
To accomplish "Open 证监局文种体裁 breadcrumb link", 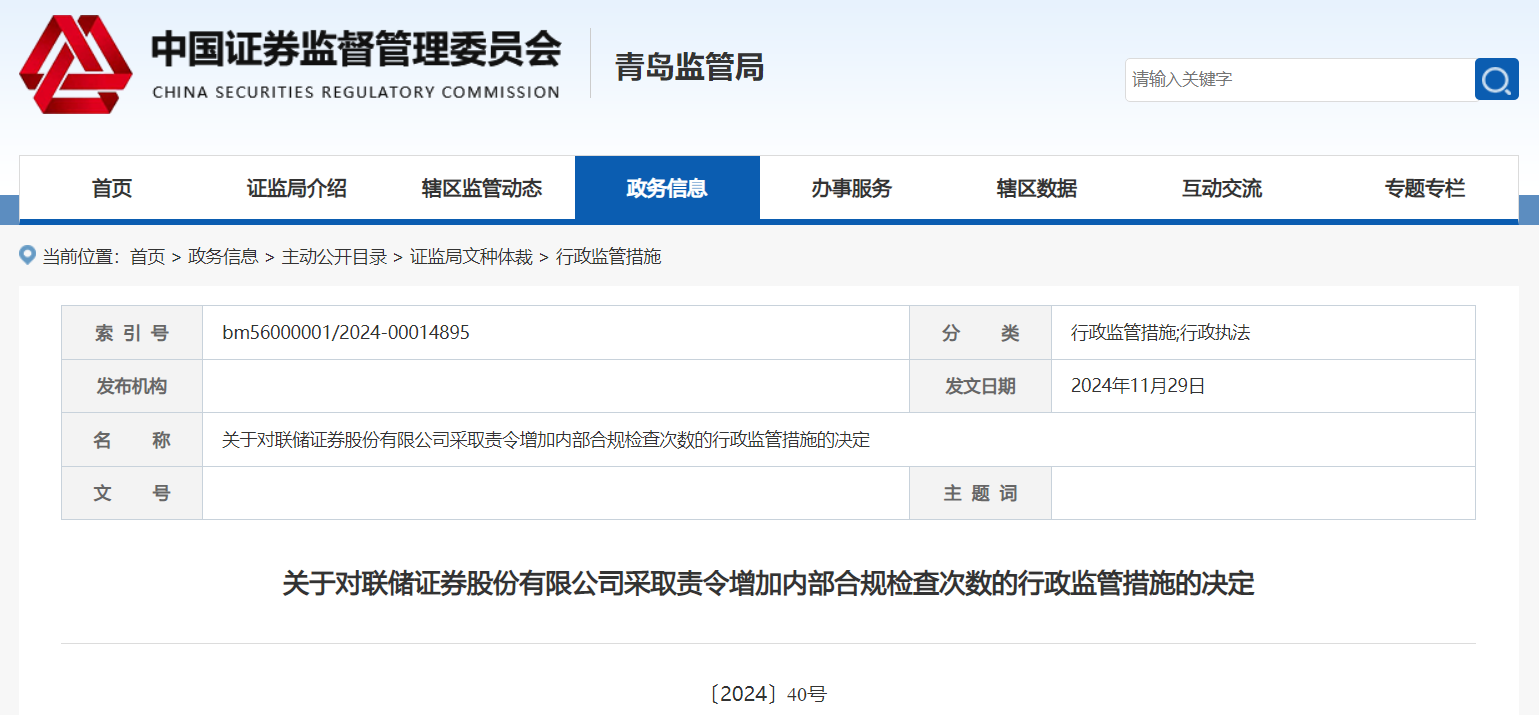I will [x=471, y=257].
